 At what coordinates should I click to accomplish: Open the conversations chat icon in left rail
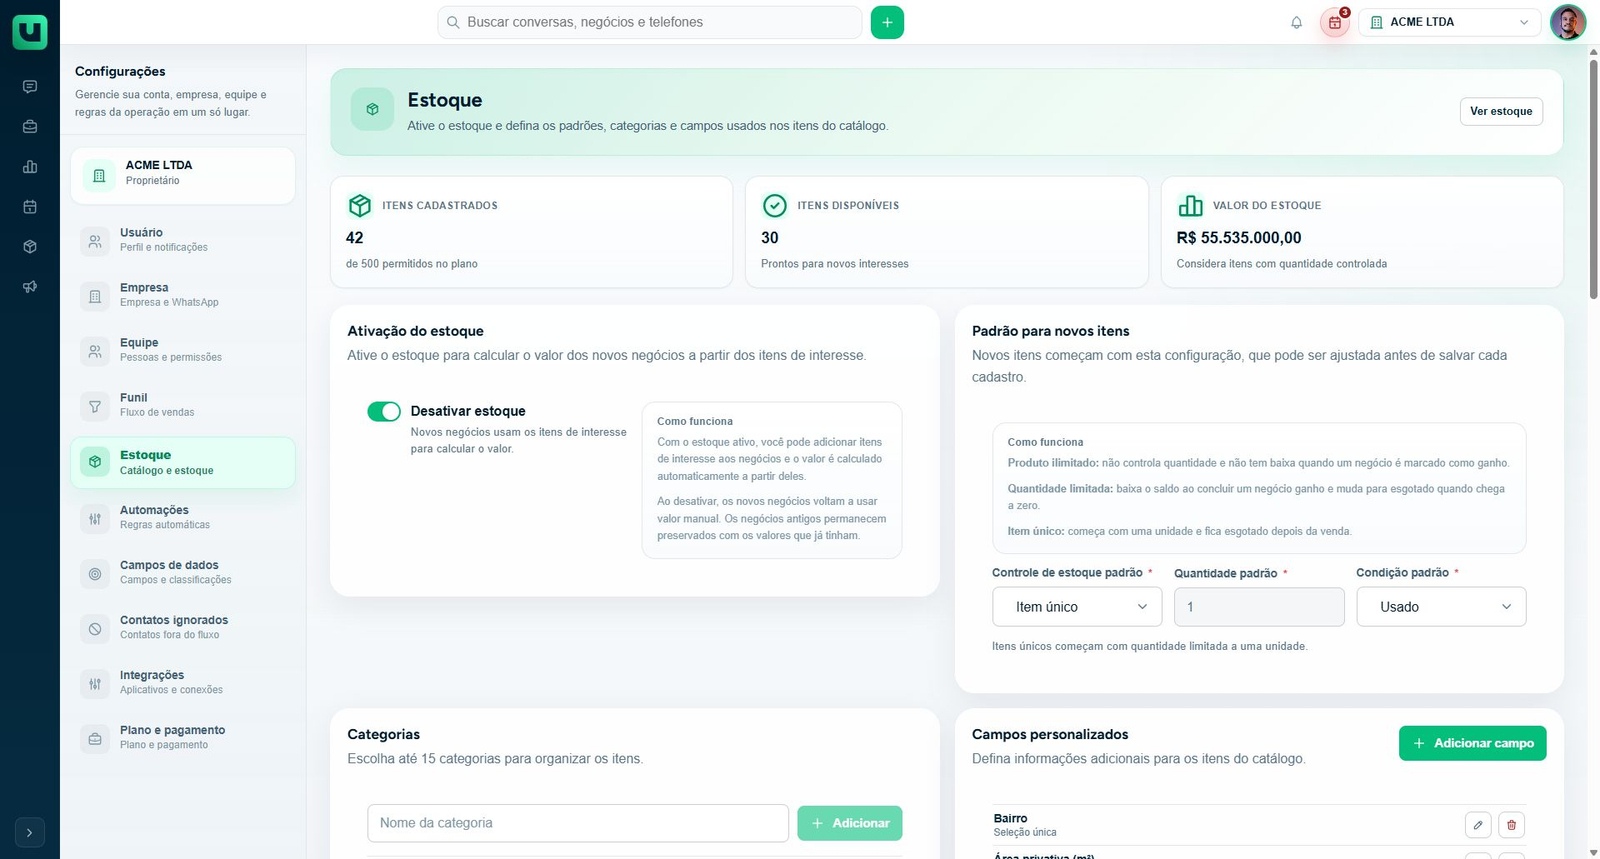(x=30, y=87)
